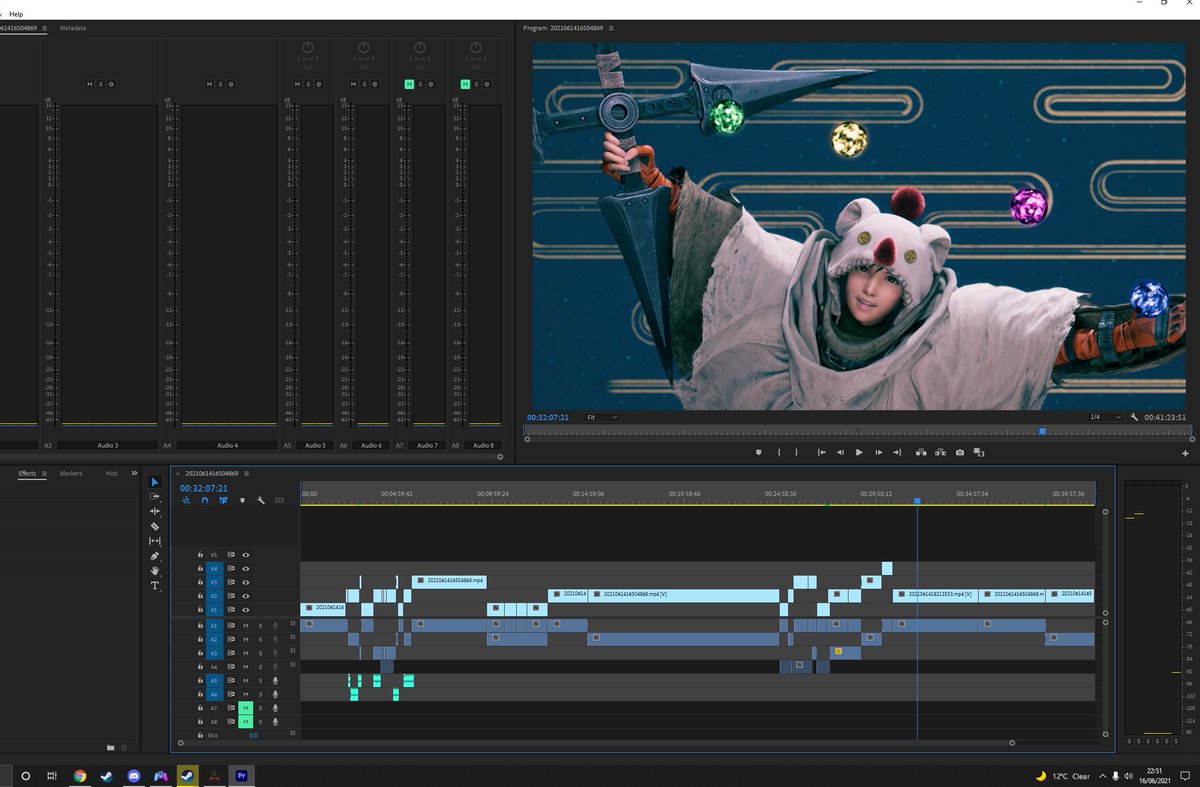Select the Track Select Forward tool
Viewport: 1200px width, 787px height.
155,496
